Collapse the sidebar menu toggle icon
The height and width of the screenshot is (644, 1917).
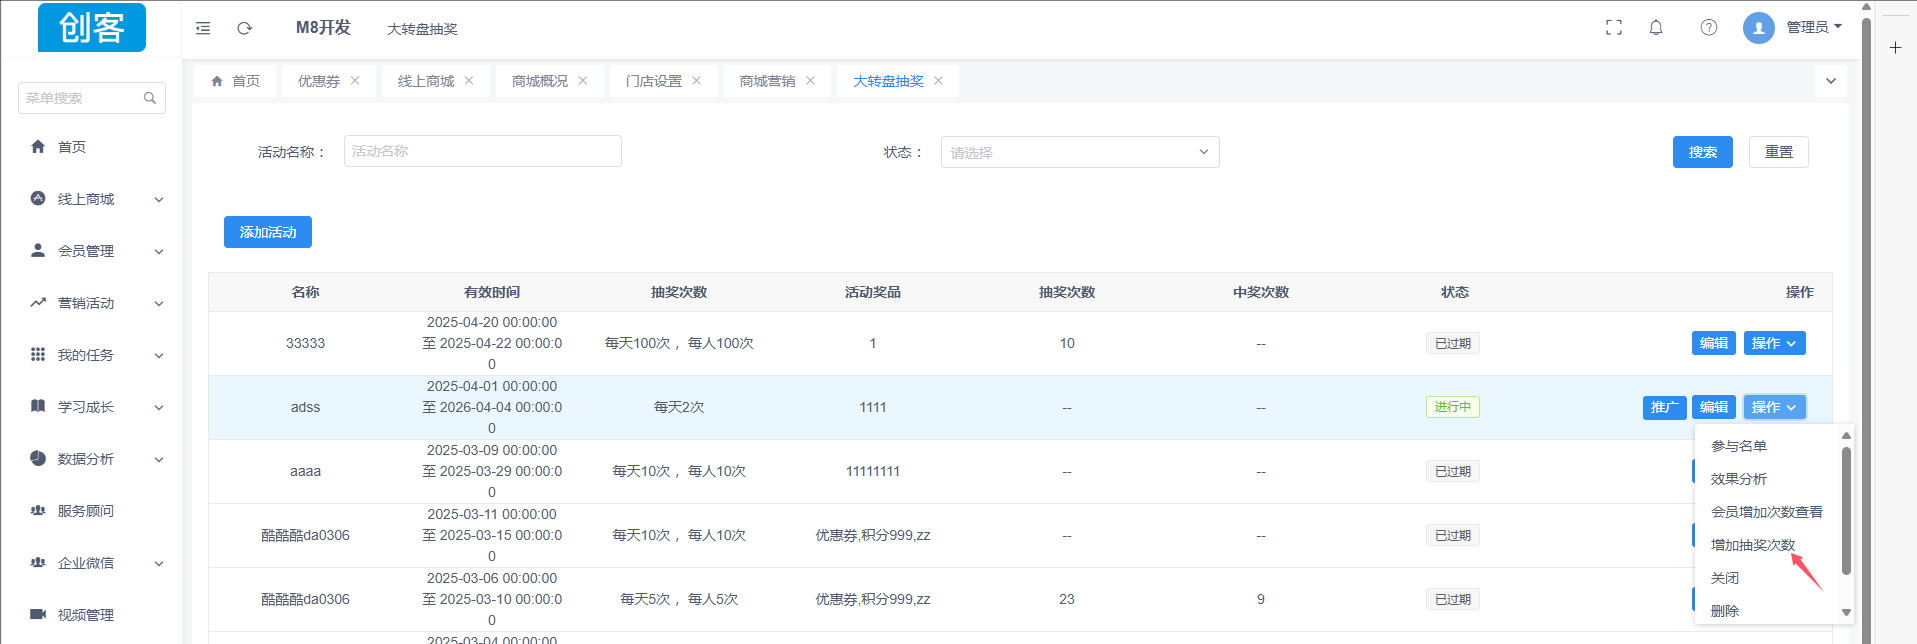(203, 28)
